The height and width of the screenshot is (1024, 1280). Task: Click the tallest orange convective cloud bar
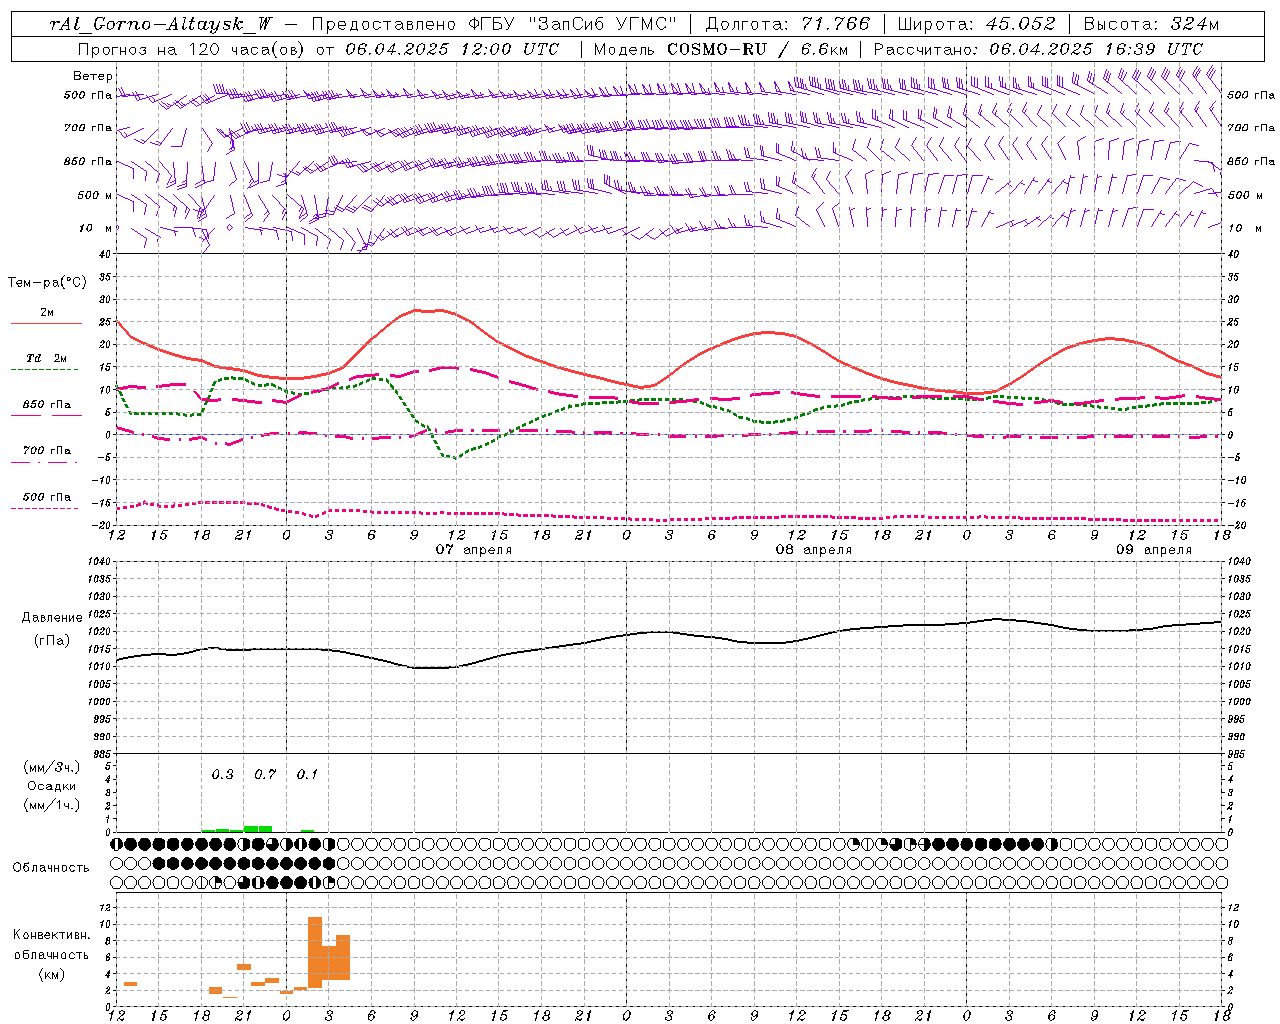pos(315,952)
